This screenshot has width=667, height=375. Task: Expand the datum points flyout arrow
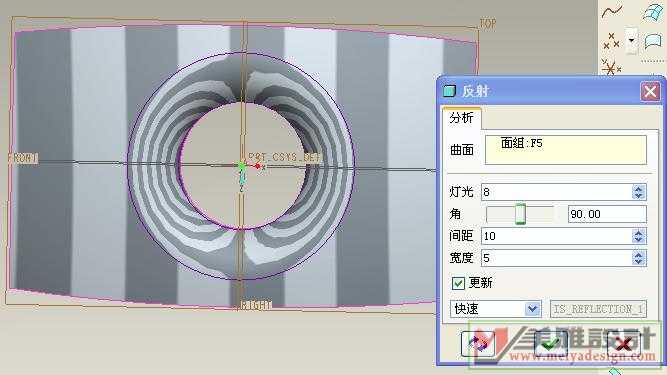tap(631, 41)
